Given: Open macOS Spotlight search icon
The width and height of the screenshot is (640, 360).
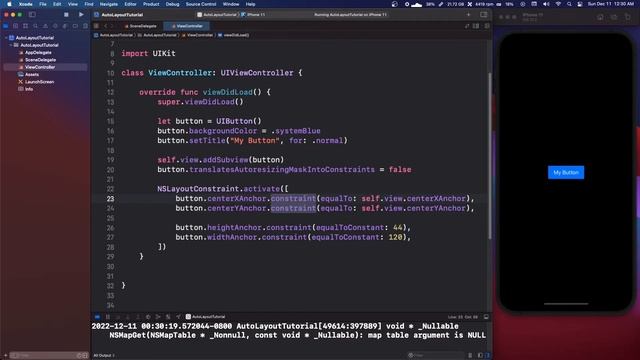Looking at the screenshot, I should coord(569,4).
